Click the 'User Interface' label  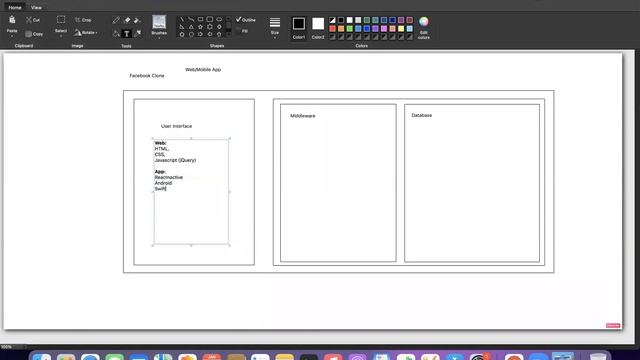176,126
